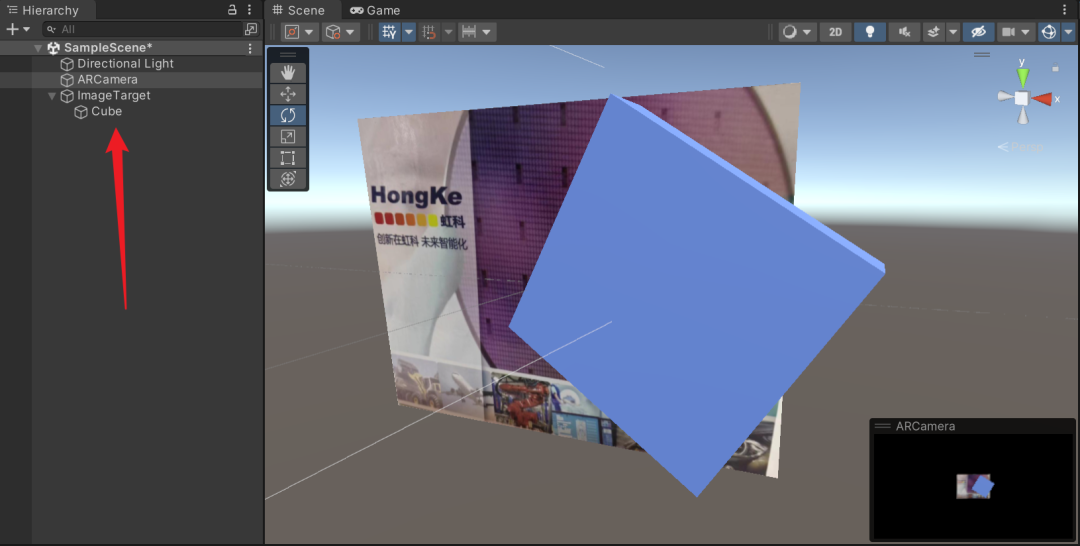Click the orientation gizmo overlay handle

[x=982, y=54]
